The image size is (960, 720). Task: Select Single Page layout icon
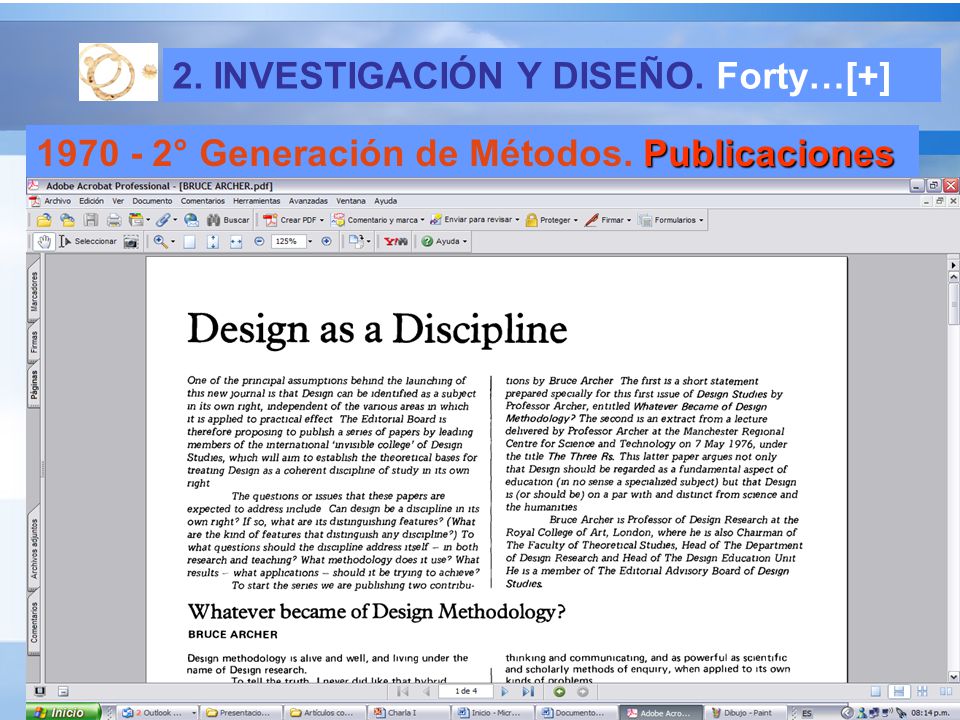[x=876, y=691]
